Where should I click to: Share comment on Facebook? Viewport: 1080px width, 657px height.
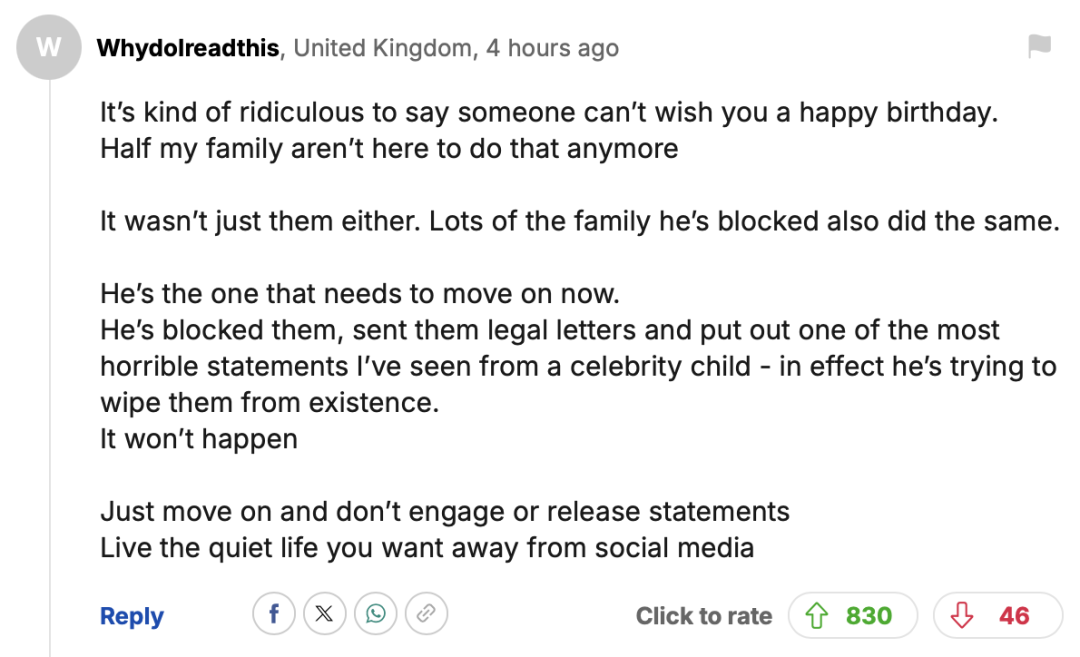click(x=273, y=614)
